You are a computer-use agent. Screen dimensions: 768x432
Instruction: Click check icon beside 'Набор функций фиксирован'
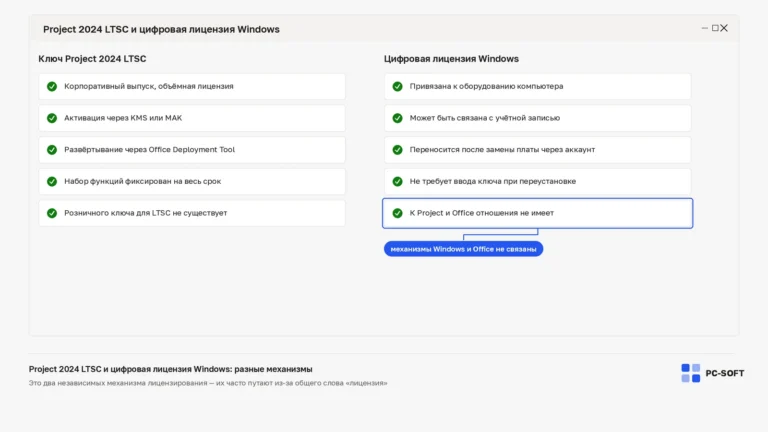point(52,181)
